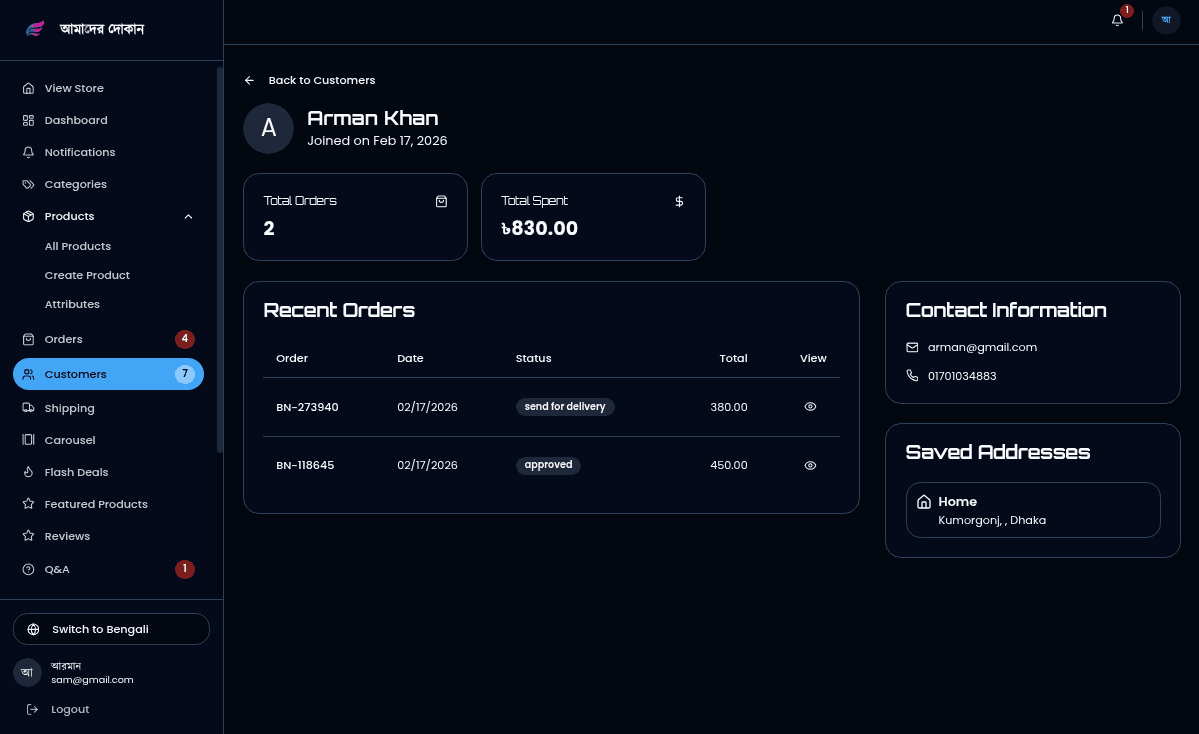1199x734 pixels.
Task: Toggle the language switcher showing আ
Action: click(1166, 20)
